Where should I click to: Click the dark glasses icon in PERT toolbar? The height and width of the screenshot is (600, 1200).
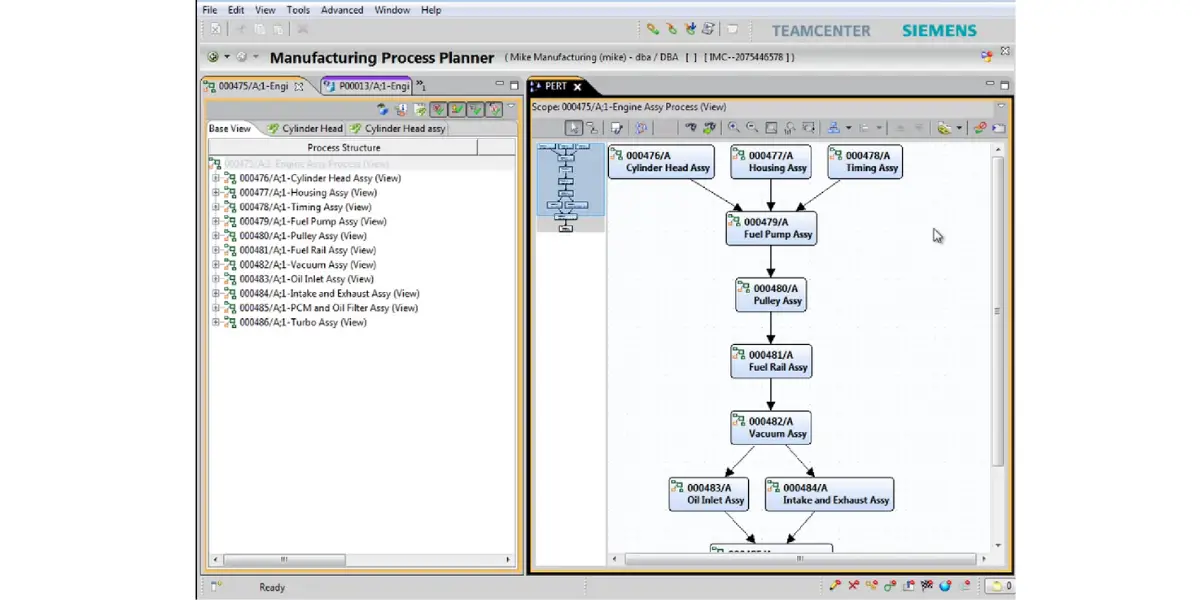691,128
